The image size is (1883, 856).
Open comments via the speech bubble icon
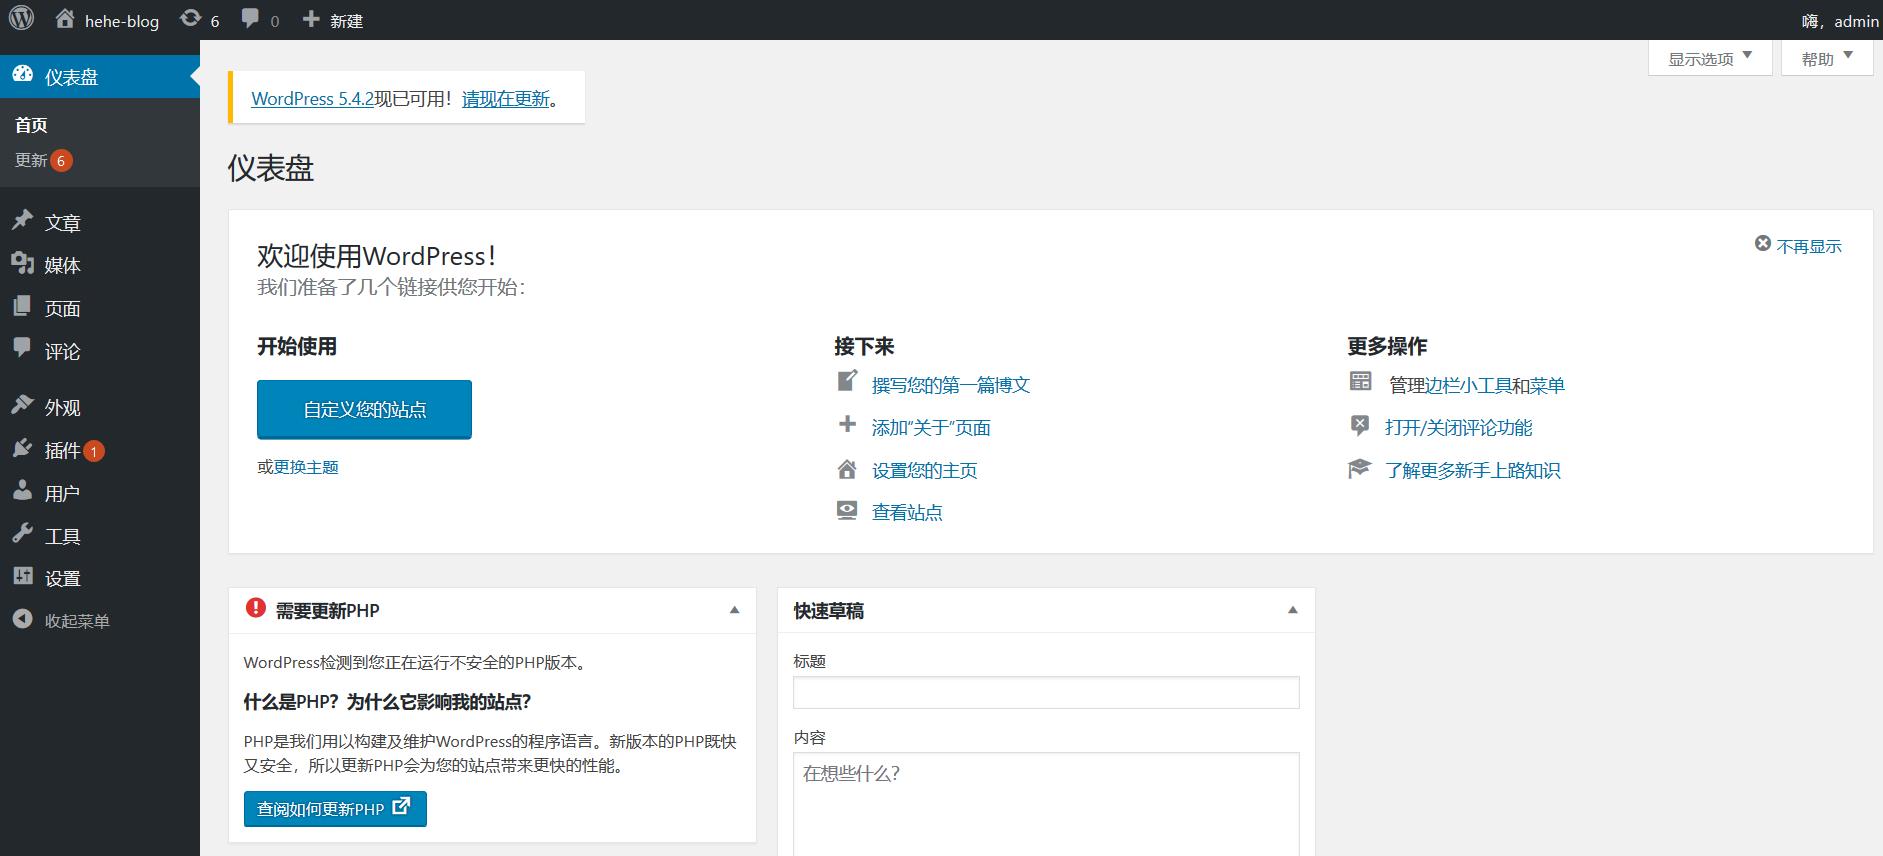(250, 19)
